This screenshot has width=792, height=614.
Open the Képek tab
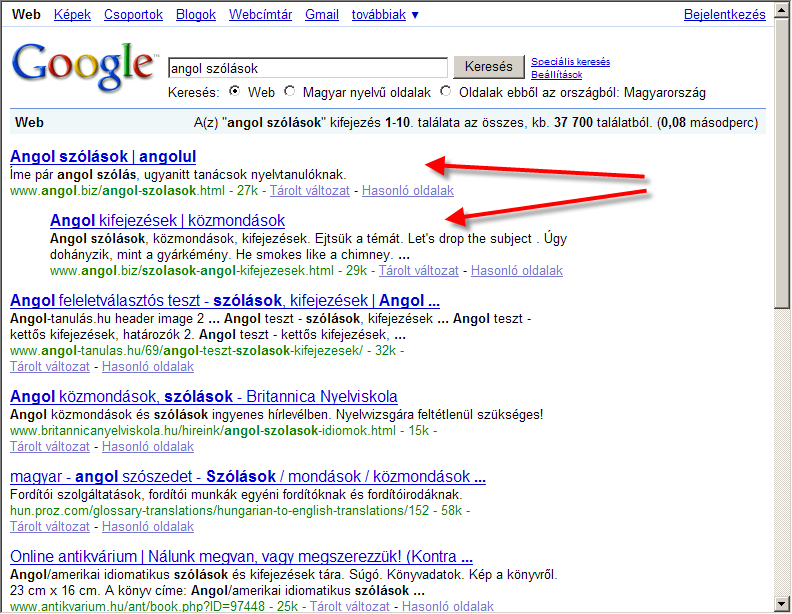point(72,15)
